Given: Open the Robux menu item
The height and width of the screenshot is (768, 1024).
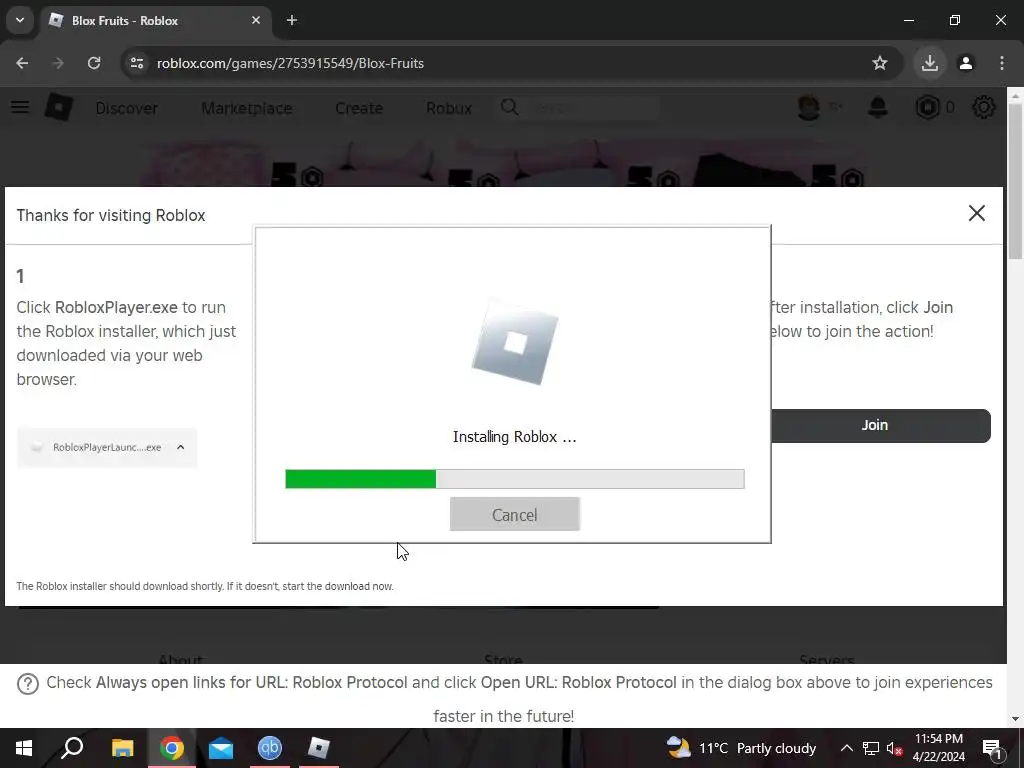Looking at the screenshot, I should 449,108.
